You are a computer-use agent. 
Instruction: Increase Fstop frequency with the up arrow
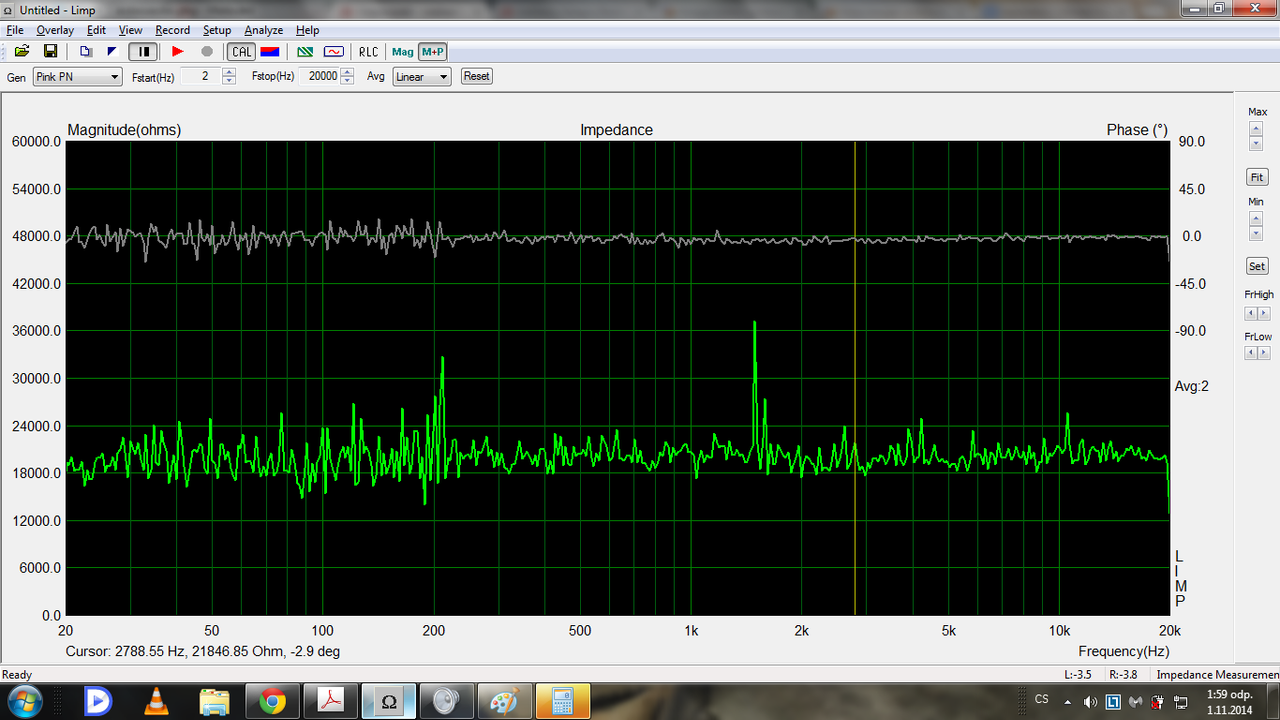coord(347,72)
